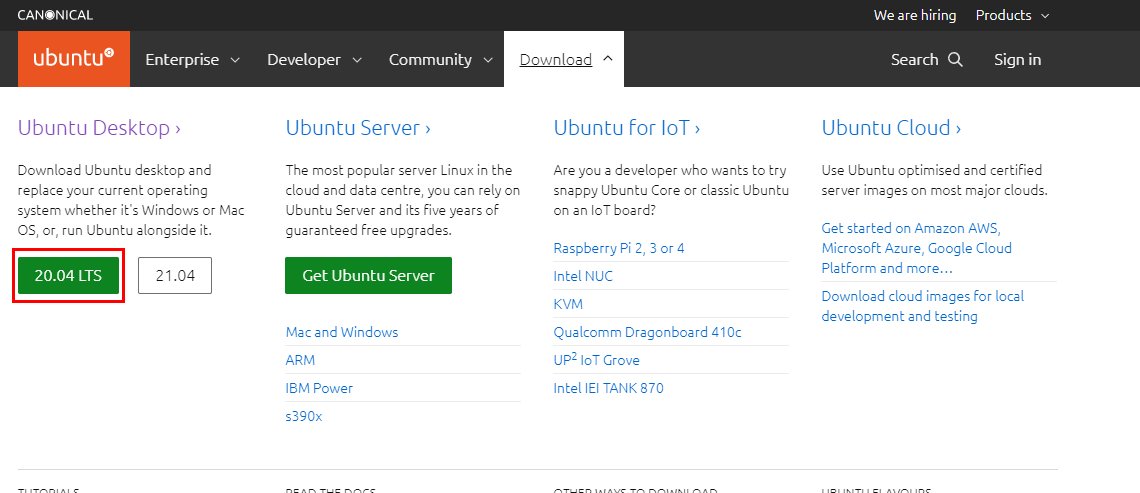Open the Community navigation menu
The height and width of the screenshot is (493, 1140).
tap(441, 60)
